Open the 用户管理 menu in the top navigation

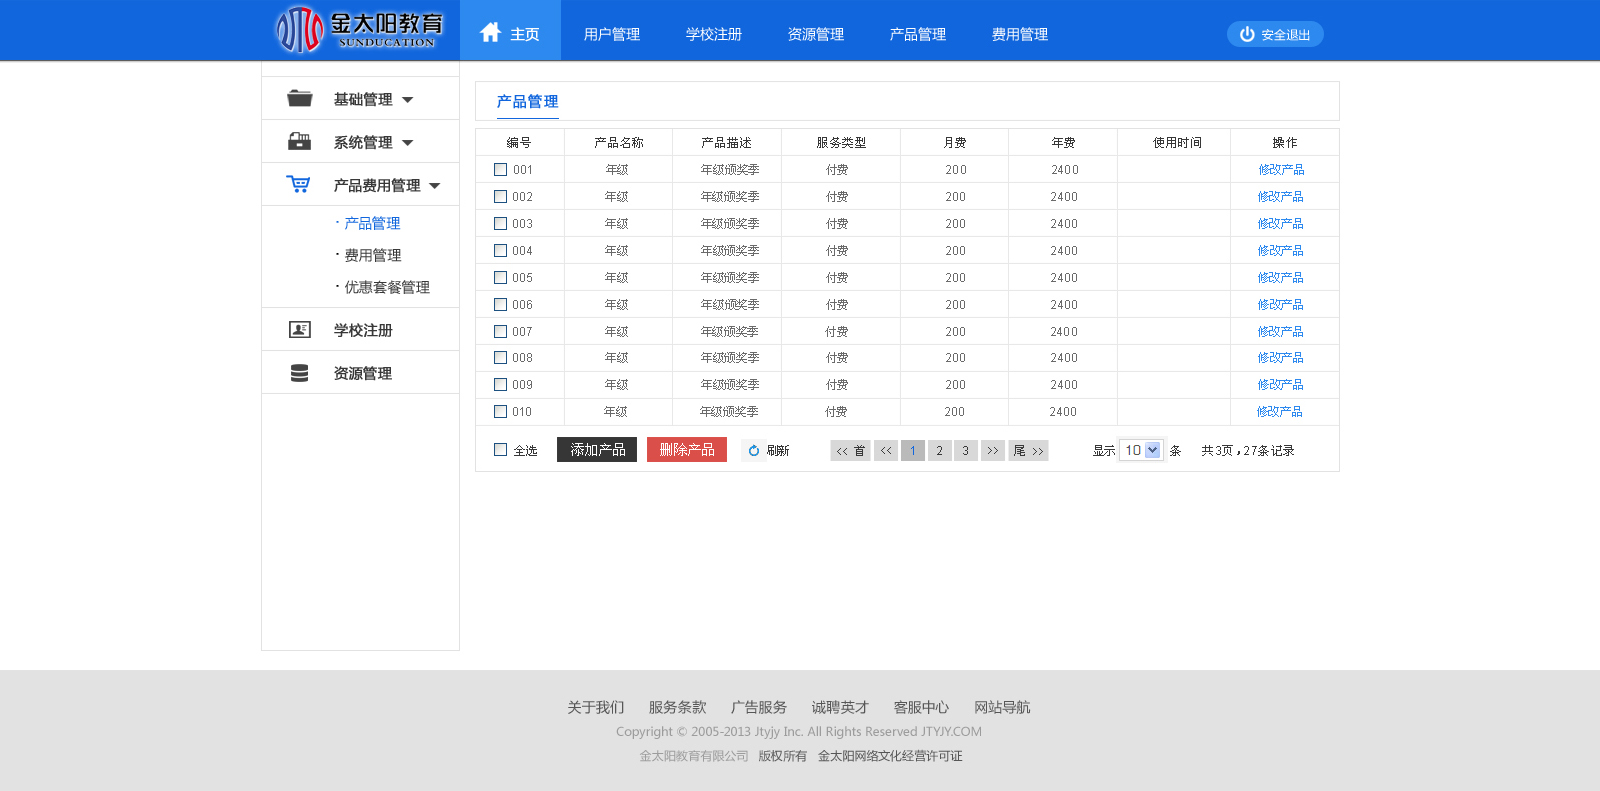(612, 34)
